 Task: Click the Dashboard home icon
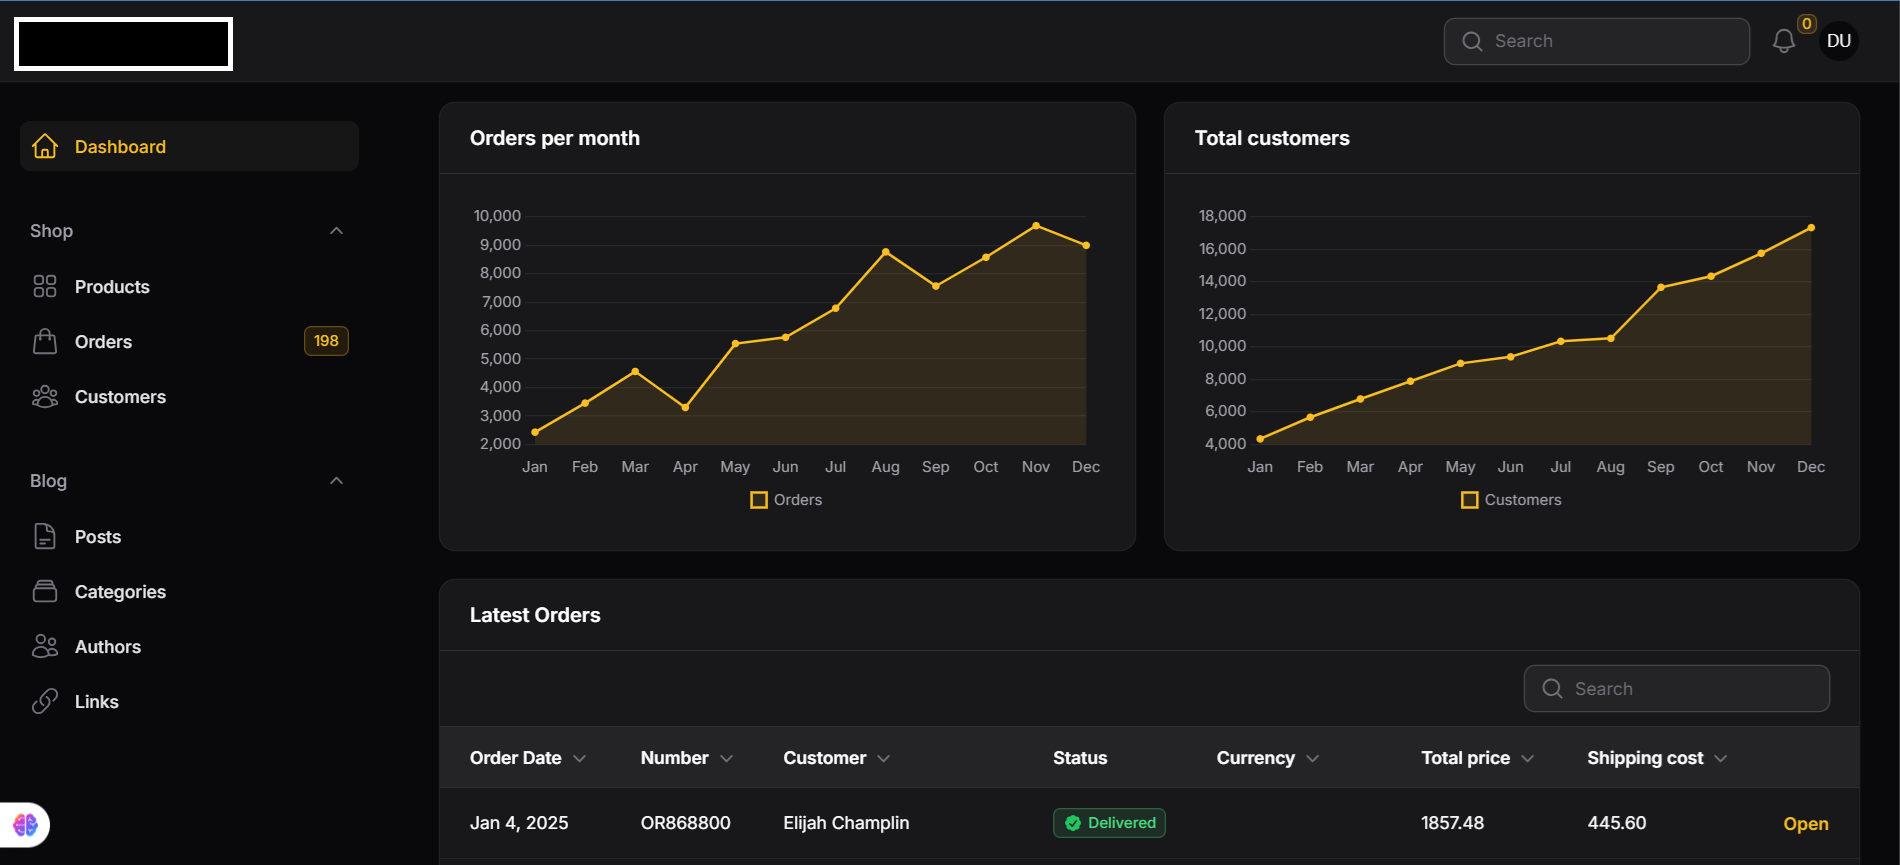(x=45, y=146)
